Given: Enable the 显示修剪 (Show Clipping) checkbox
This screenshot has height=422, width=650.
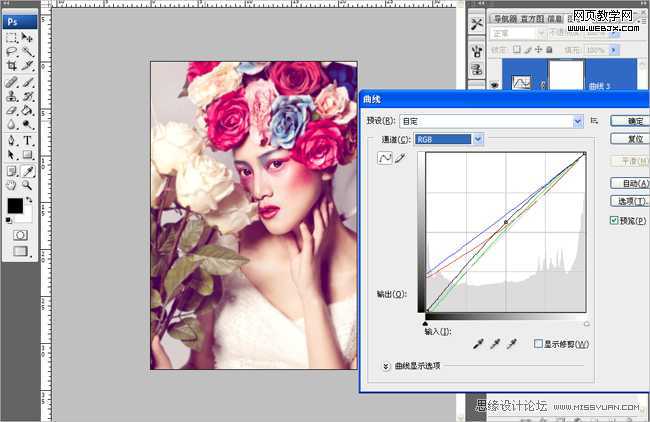Looking at the screenshot, I should (539, 344).
